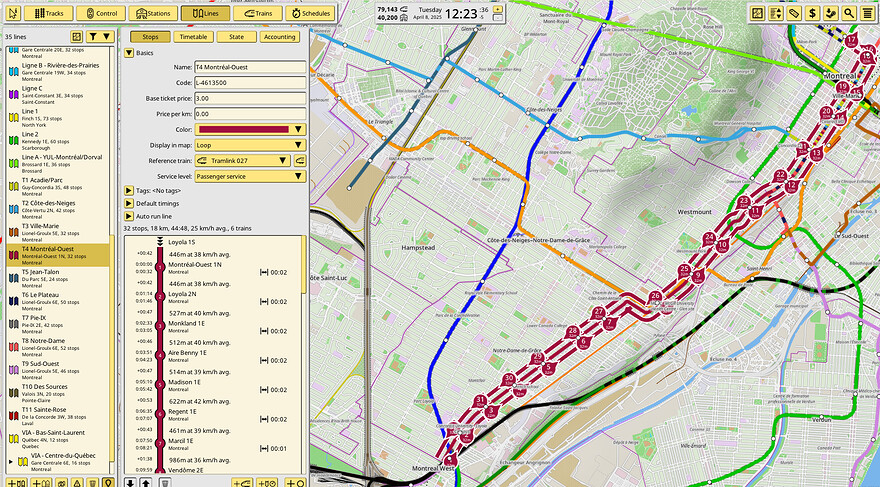Select the Loyola 2N stop row
Image resolution: width=880 pixels, height=487 pixels.
click(x=213, y=297)
